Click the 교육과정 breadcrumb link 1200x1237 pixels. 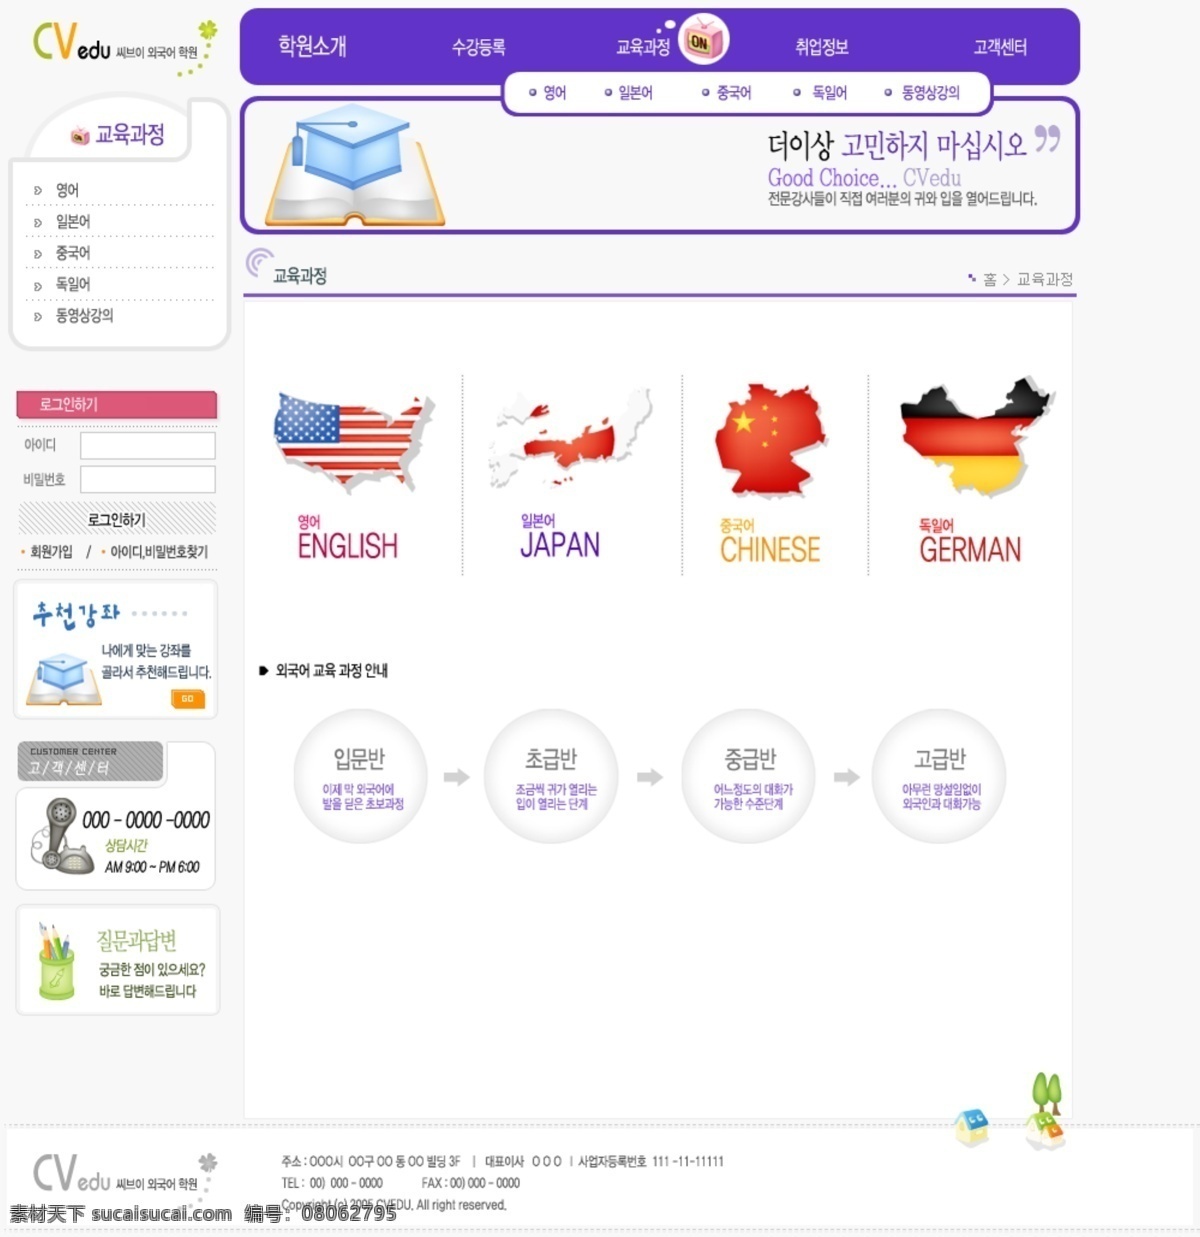(x=1045, y=280)
